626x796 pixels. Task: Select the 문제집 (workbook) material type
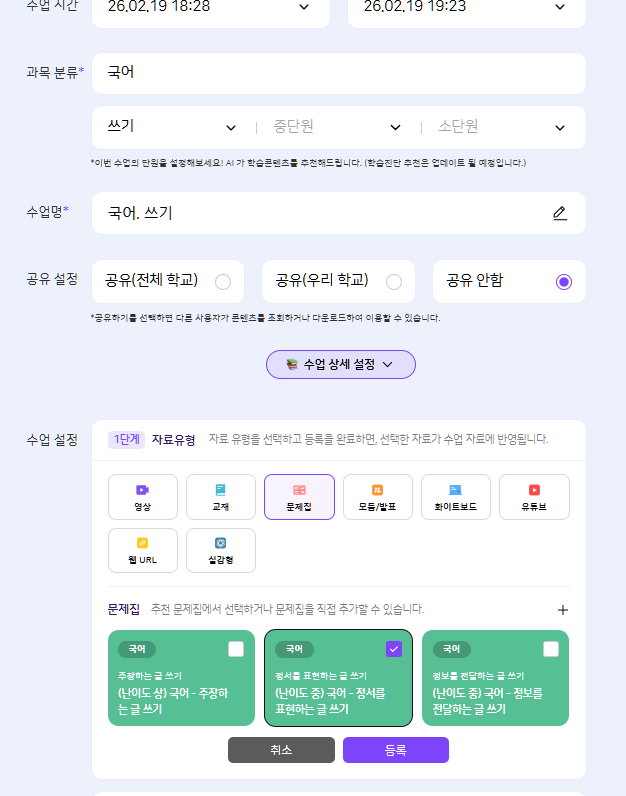(299, 497)
